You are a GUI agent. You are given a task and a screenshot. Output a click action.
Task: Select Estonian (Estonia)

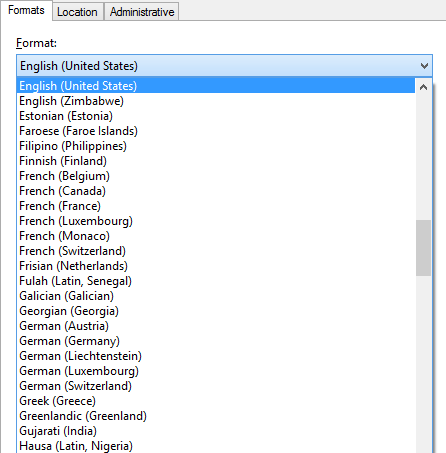coord(216,116)
